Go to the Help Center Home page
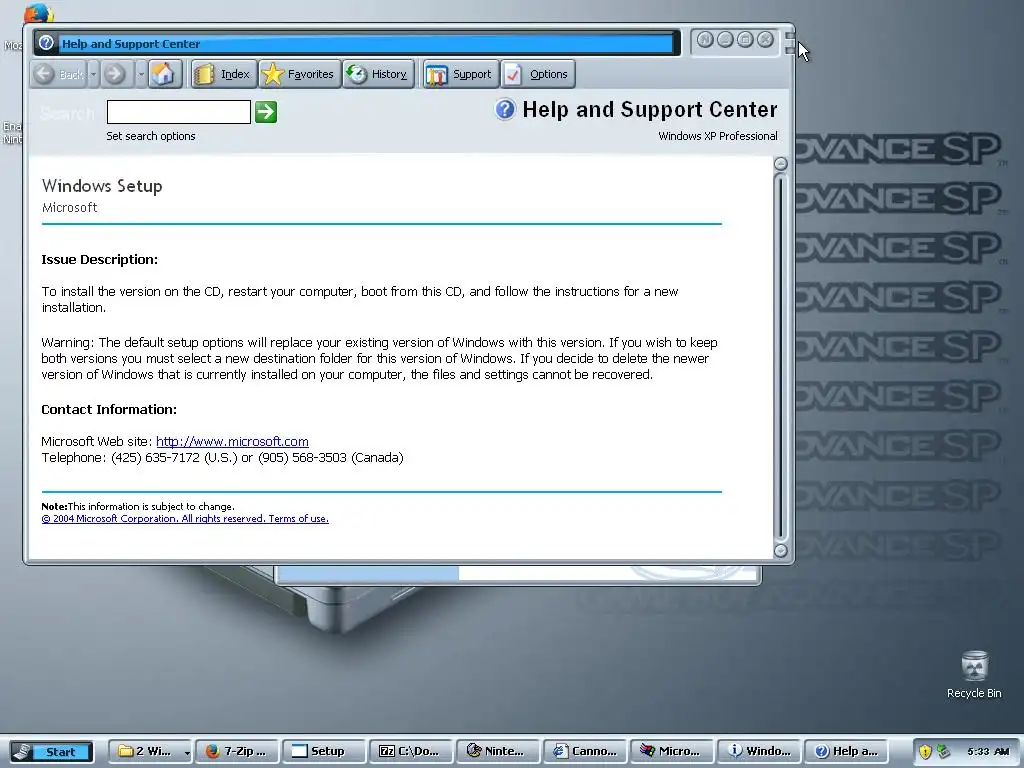The image size is (1024, 768). (x=164, y=74)
